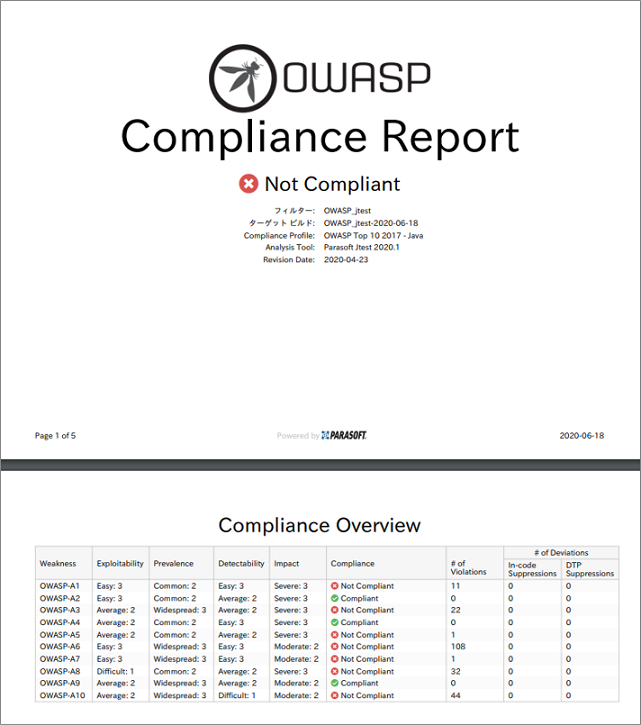Click the footer date 2020-06-18

tap(582, 436)
